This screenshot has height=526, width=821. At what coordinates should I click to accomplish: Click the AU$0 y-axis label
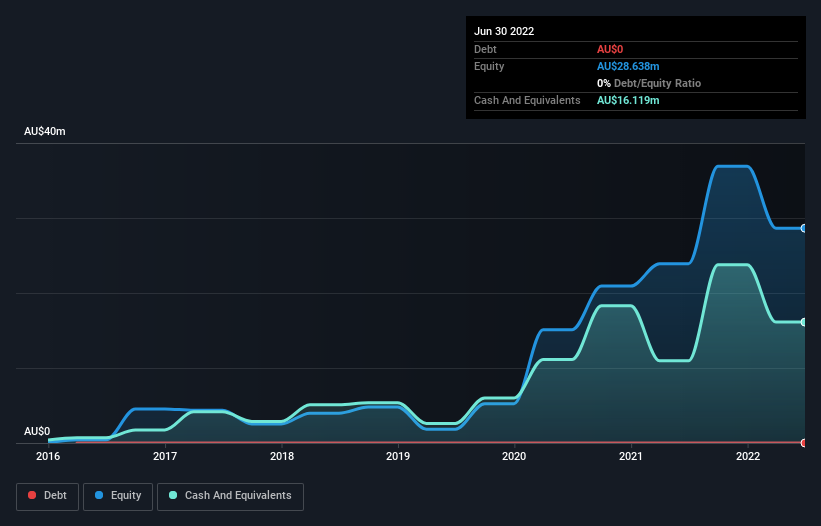click(37, 431)
